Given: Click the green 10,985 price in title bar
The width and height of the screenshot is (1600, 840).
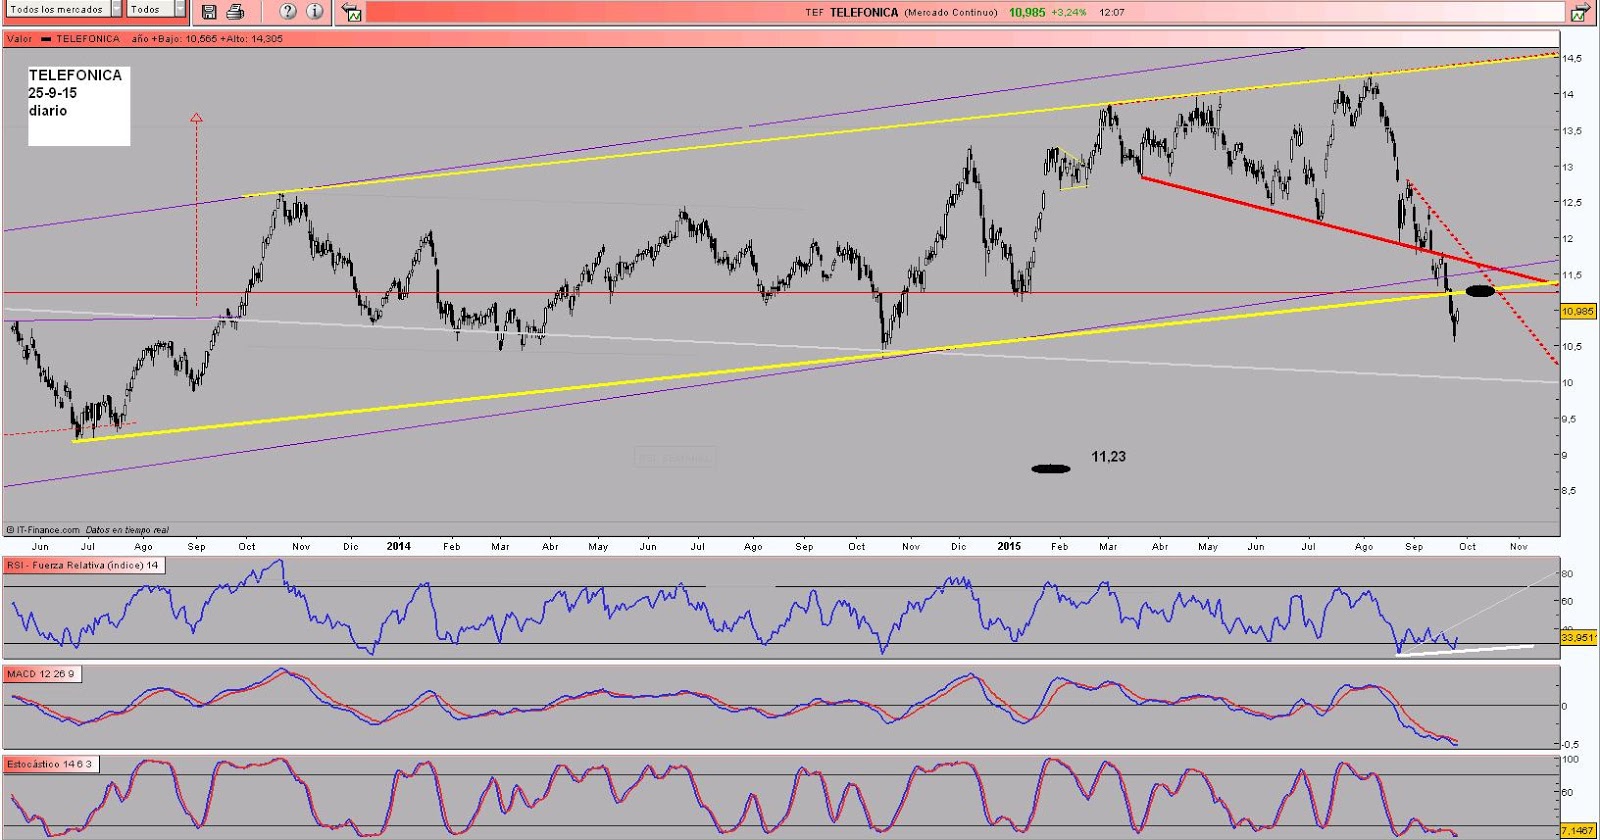Looking at the screenshot, I should pos(1027,13).
